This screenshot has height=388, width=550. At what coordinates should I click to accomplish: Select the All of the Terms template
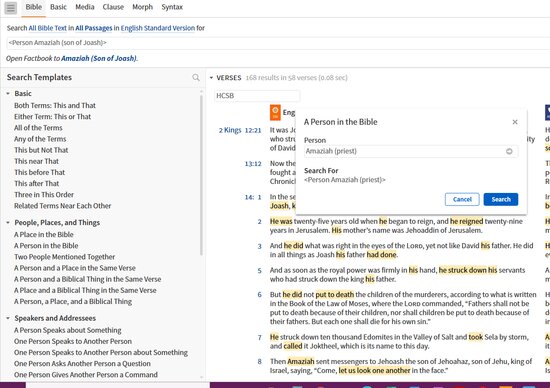click(x=38, y=128)
